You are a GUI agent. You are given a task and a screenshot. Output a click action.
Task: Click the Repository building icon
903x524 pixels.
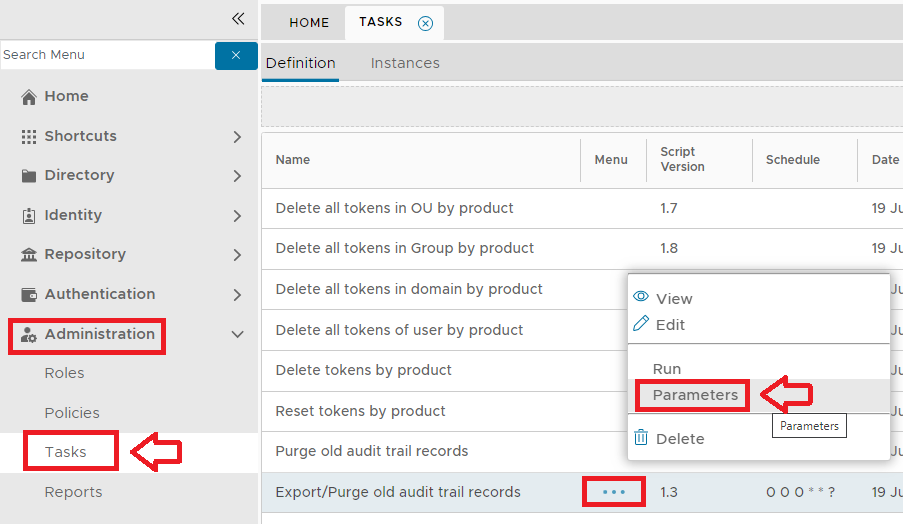(x=29, y=255)
